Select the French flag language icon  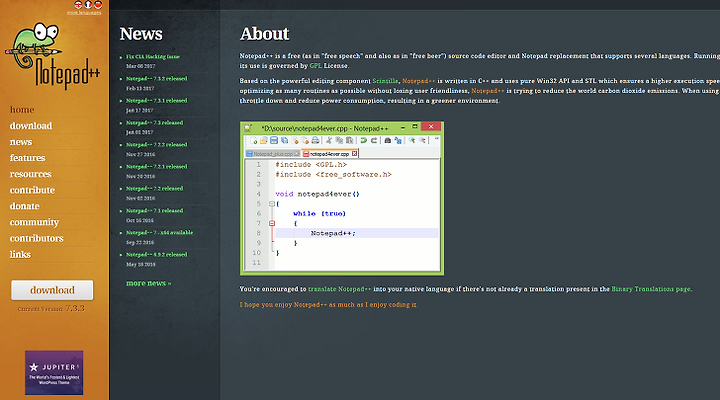pyautogui.click(x=88, y=5)
